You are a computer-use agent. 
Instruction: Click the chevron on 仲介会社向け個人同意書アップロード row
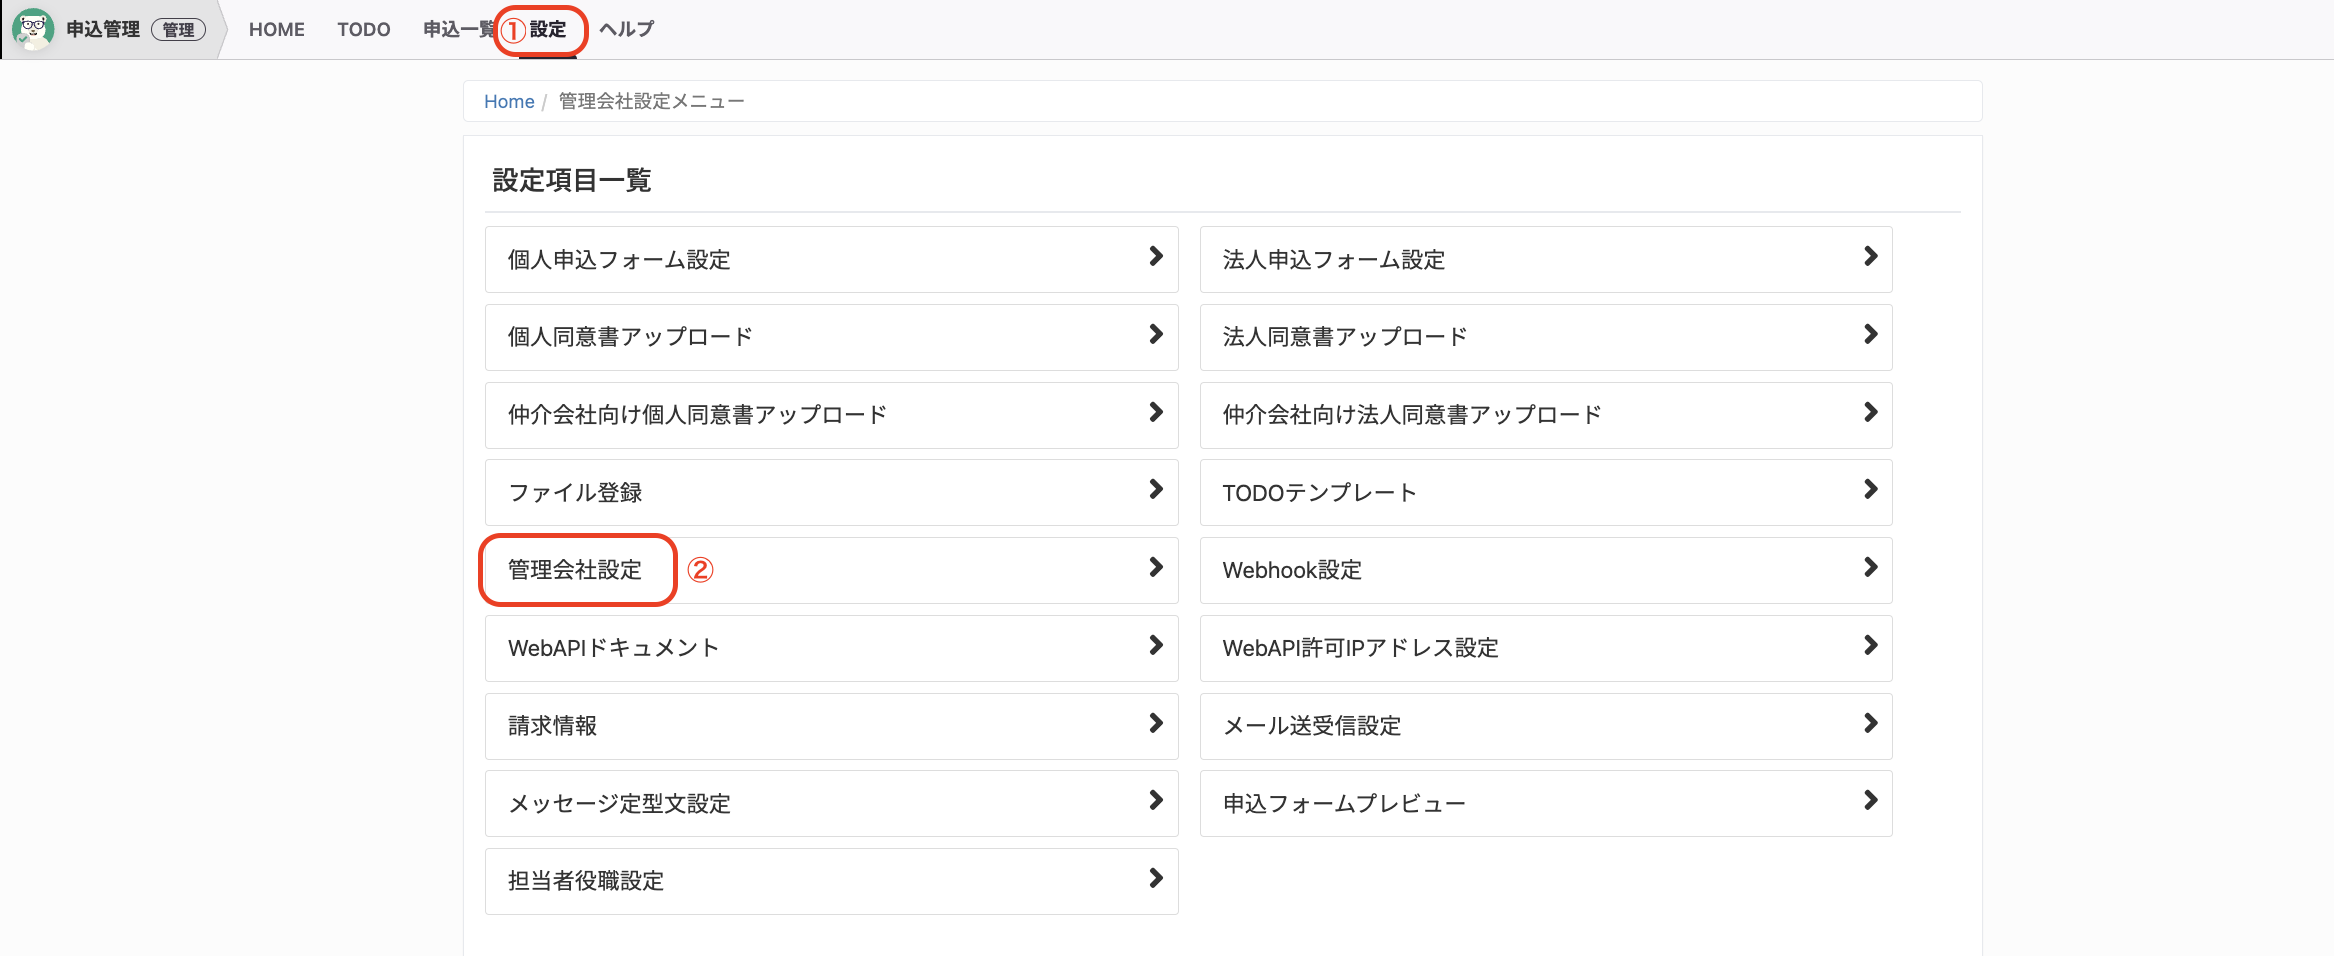tap(1156, 412)
